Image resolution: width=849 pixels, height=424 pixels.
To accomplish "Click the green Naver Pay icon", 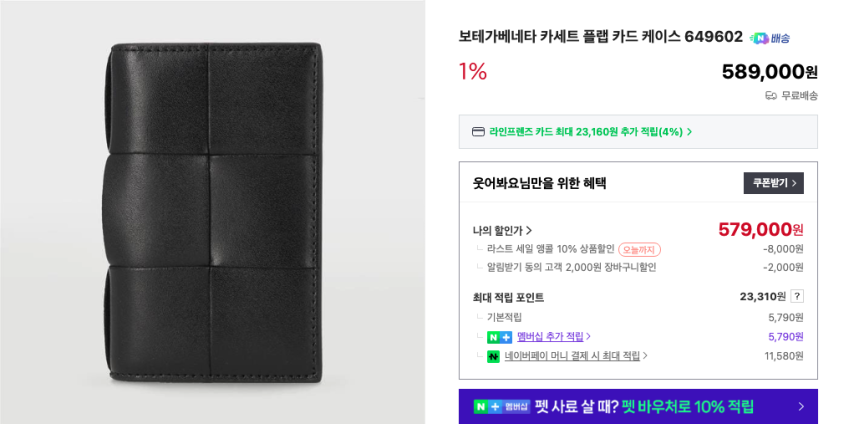I will click(493, 356).
